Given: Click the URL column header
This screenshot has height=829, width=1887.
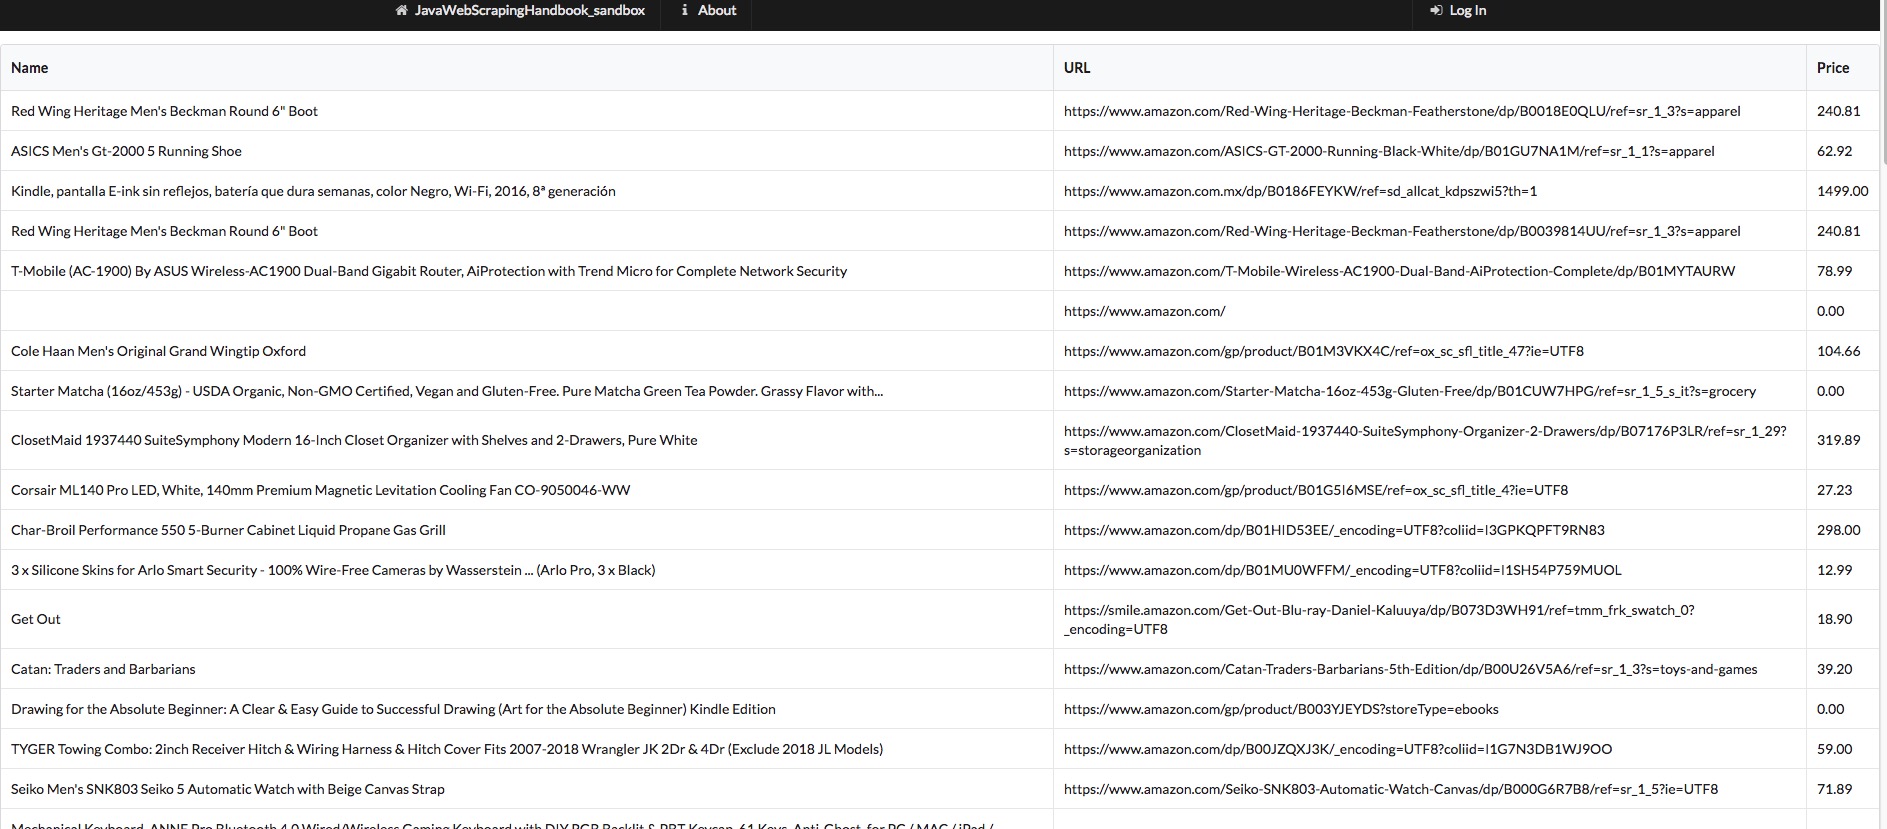Looking at the screenshot, I should tap(1077, 68).
